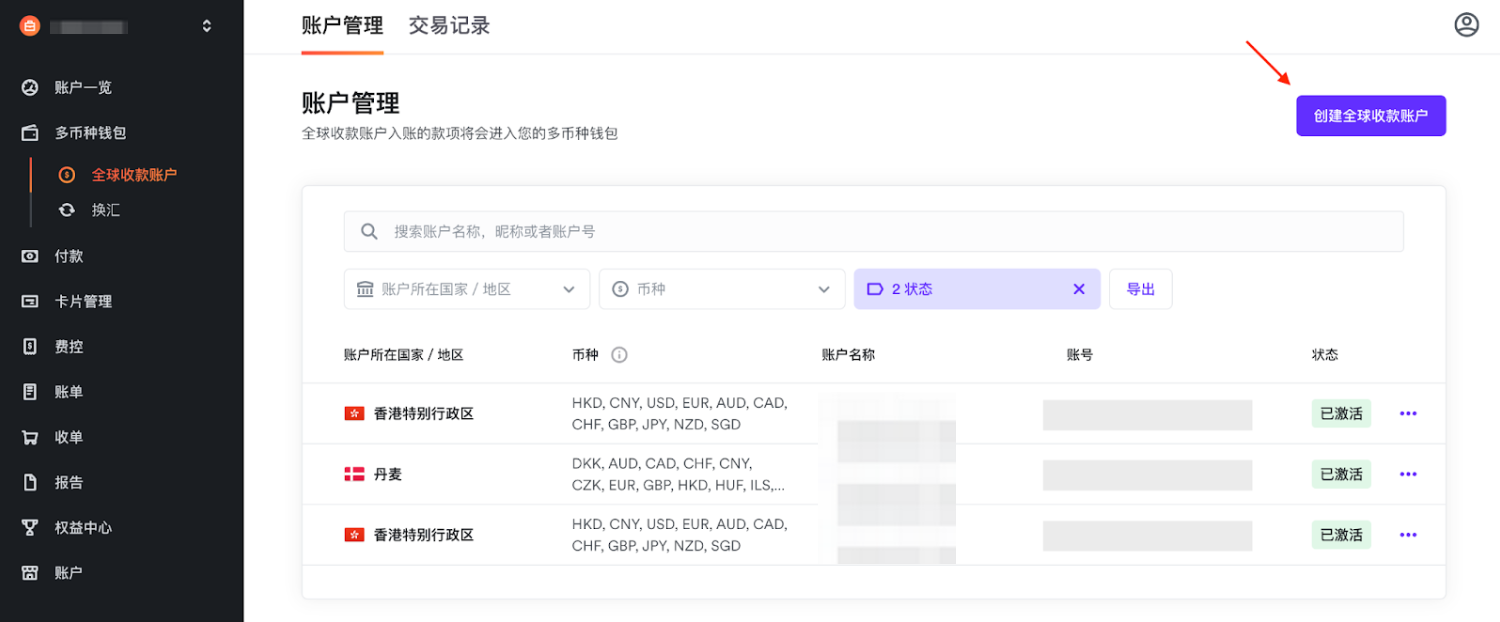Click the 权益中心 trophy icon

pos(30,527)
